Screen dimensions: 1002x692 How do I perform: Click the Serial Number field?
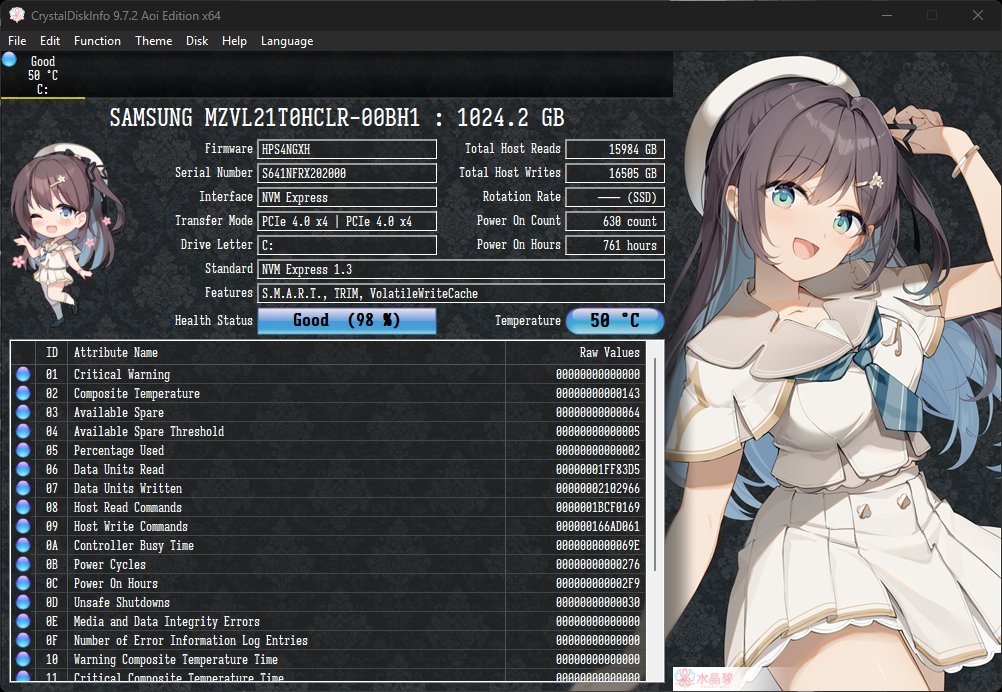coord(347,173)
